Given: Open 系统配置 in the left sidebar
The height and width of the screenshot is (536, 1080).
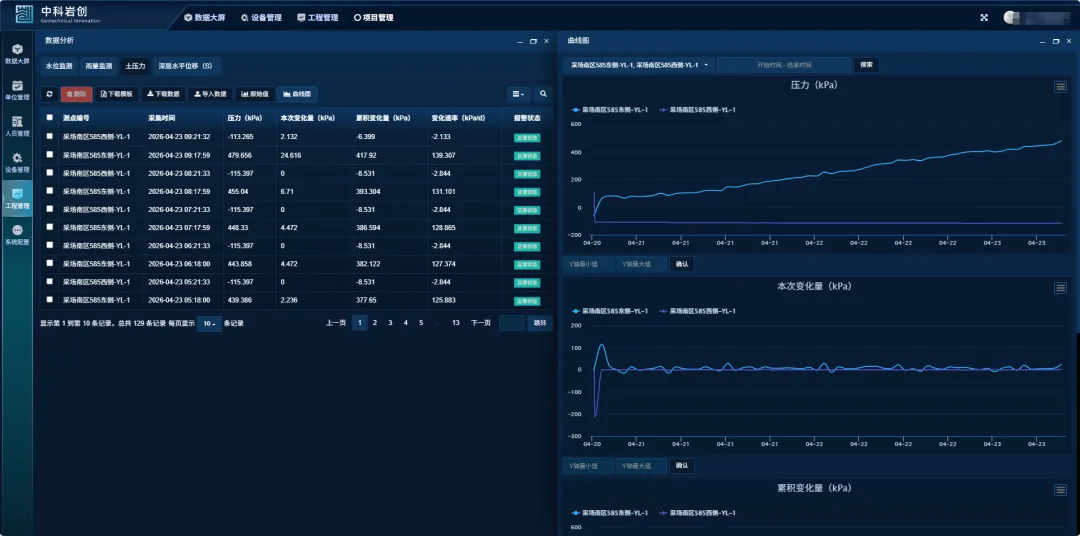Looking at the screenshot, I should 17,235.
